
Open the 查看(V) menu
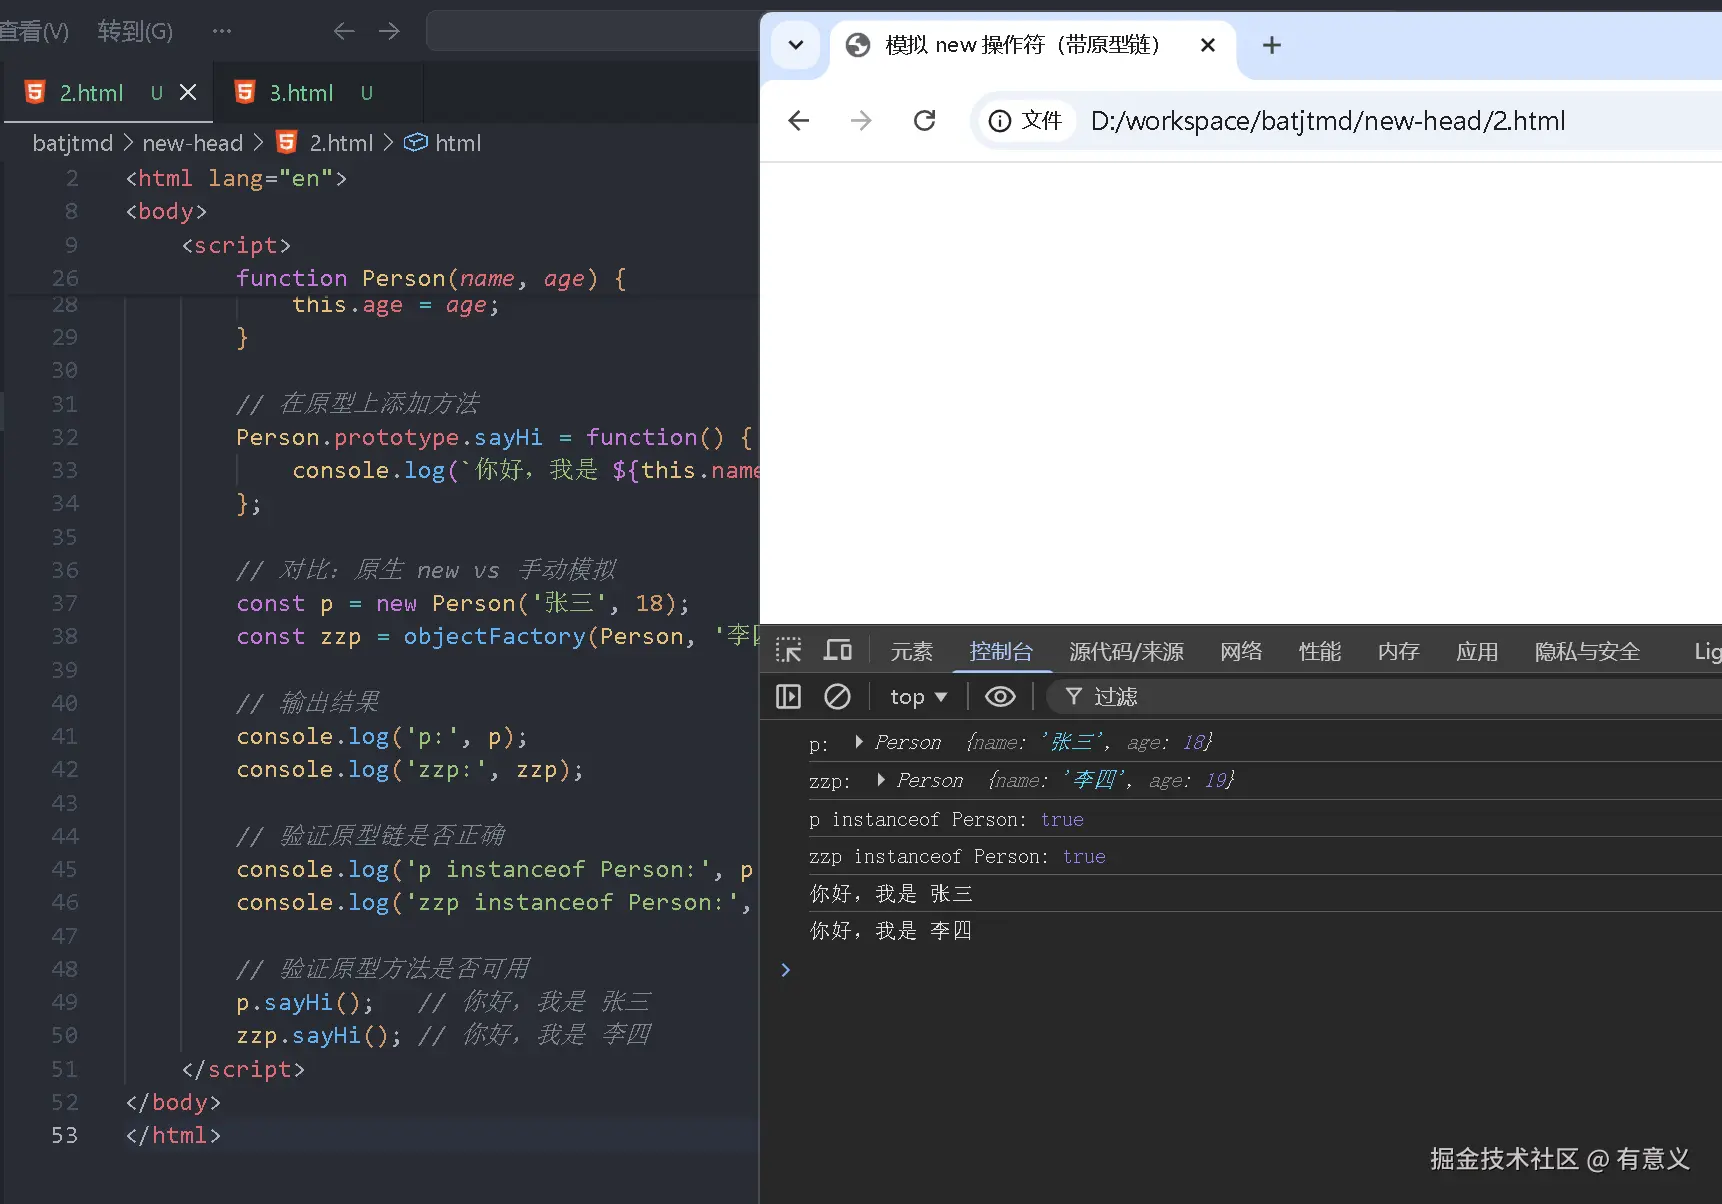(35, 31)
